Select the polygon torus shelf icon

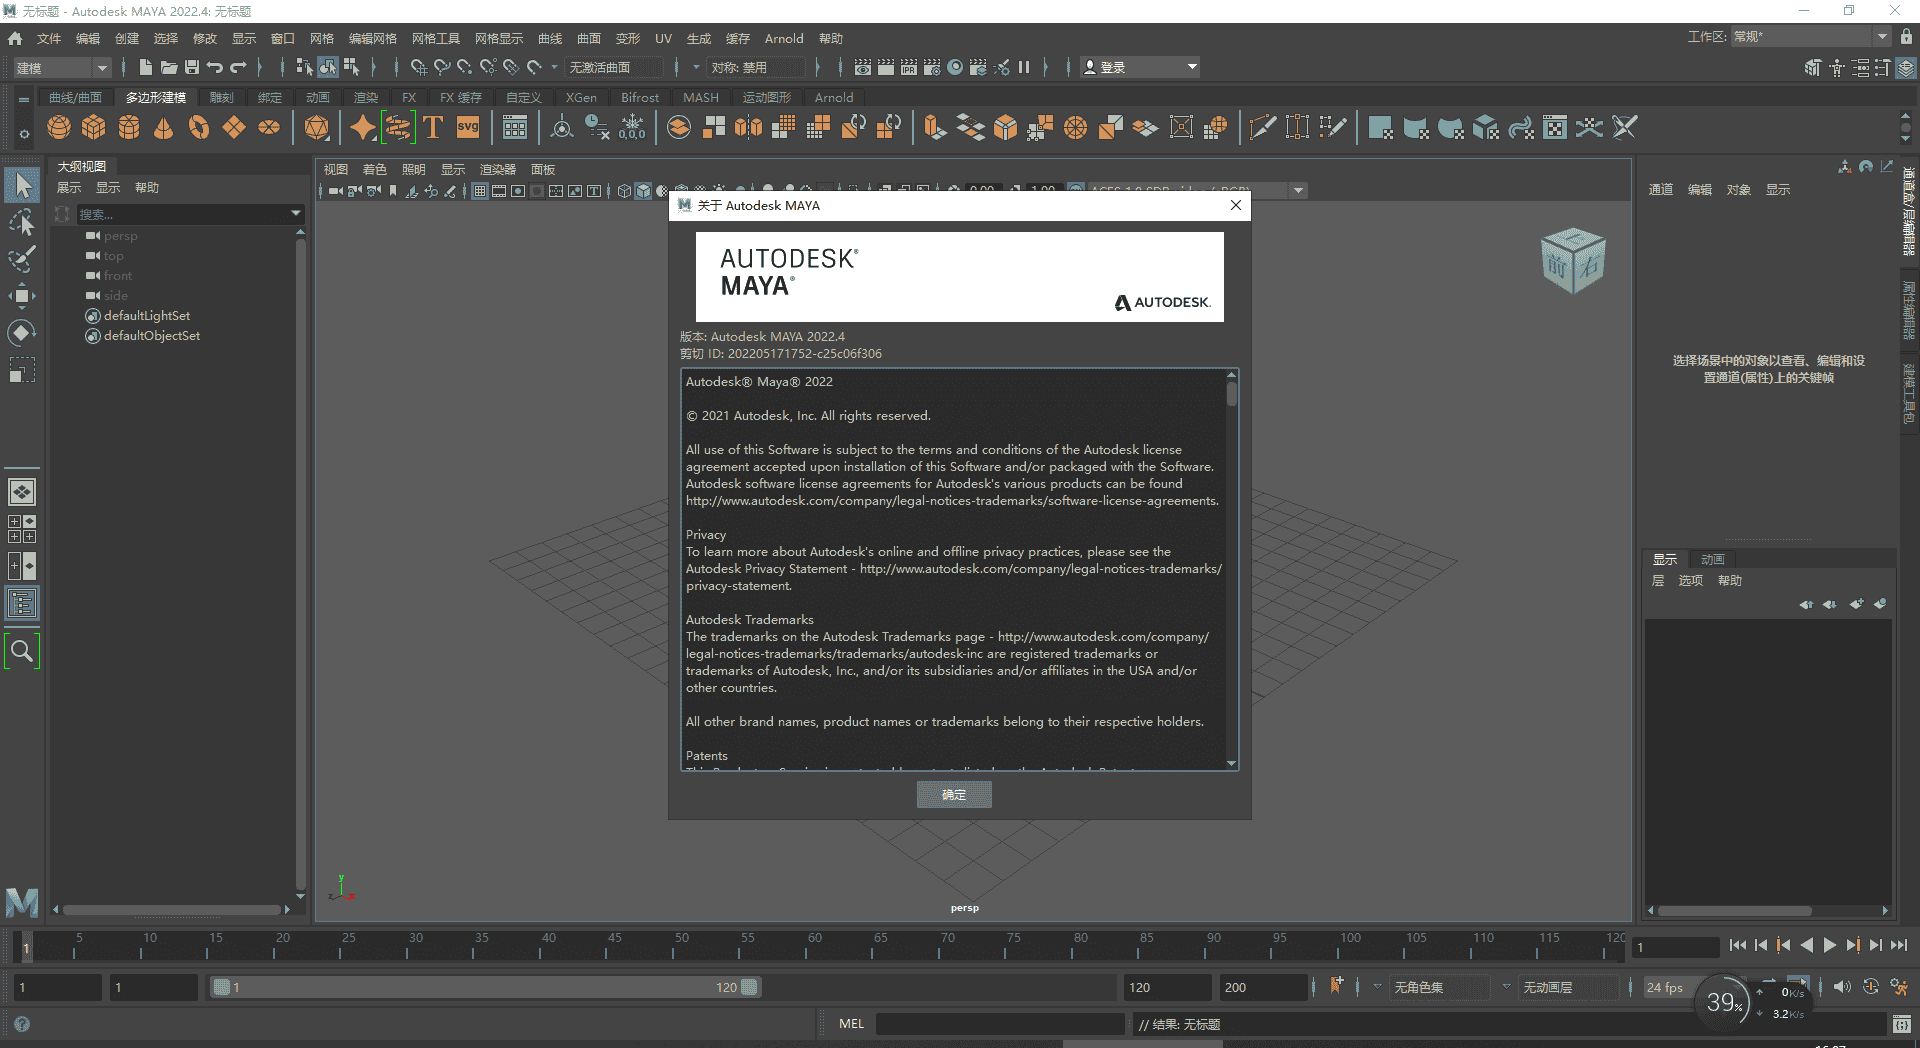[197, 127]
